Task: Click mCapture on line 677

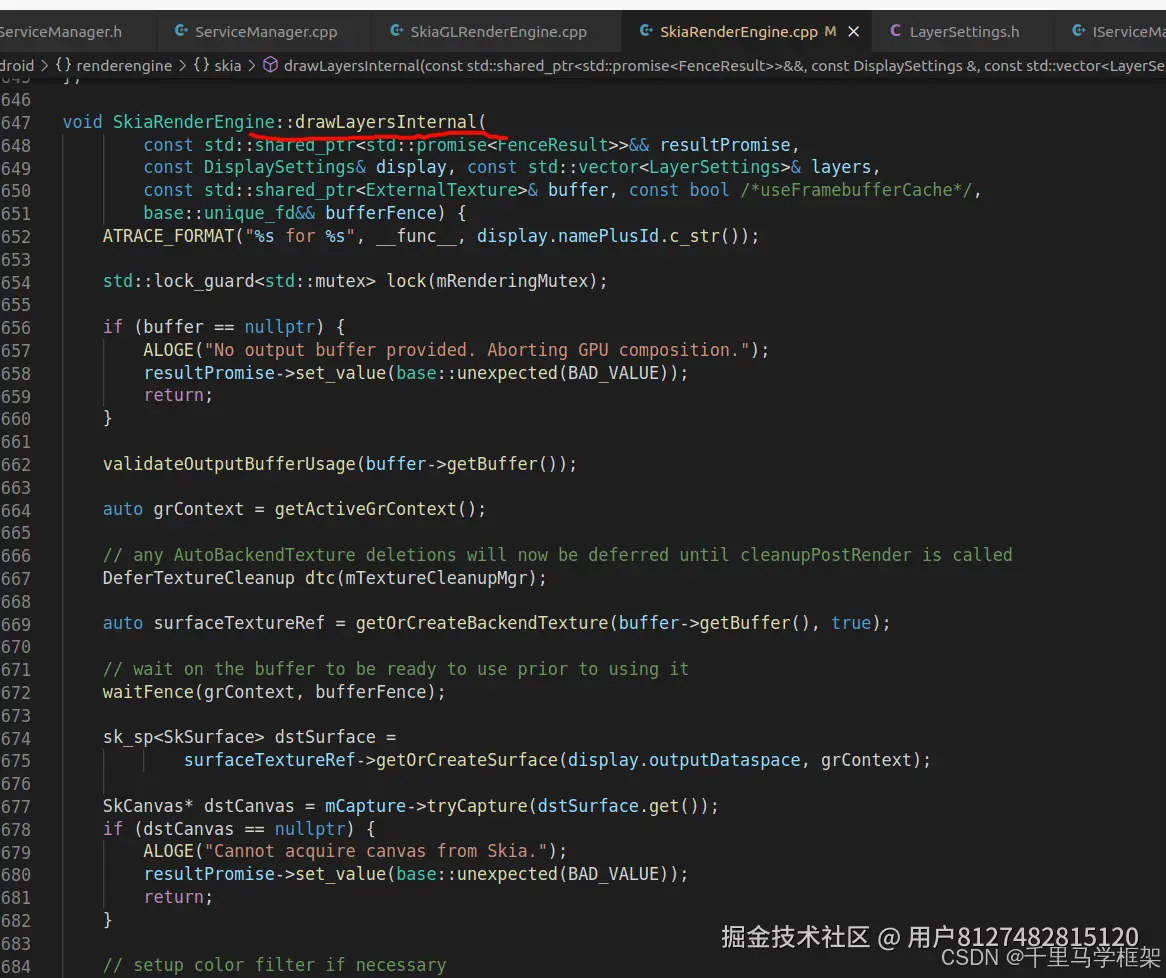Action: click(365, 806)
